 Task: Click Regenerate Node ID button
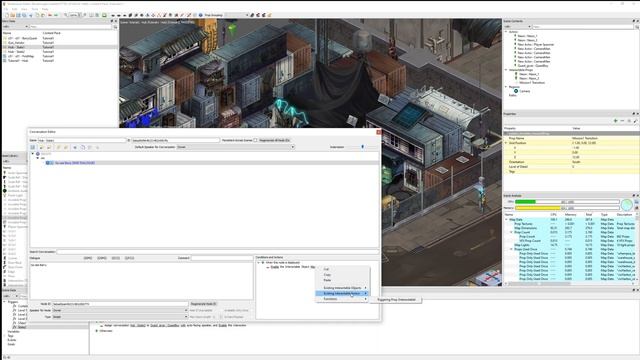point(203,304)
